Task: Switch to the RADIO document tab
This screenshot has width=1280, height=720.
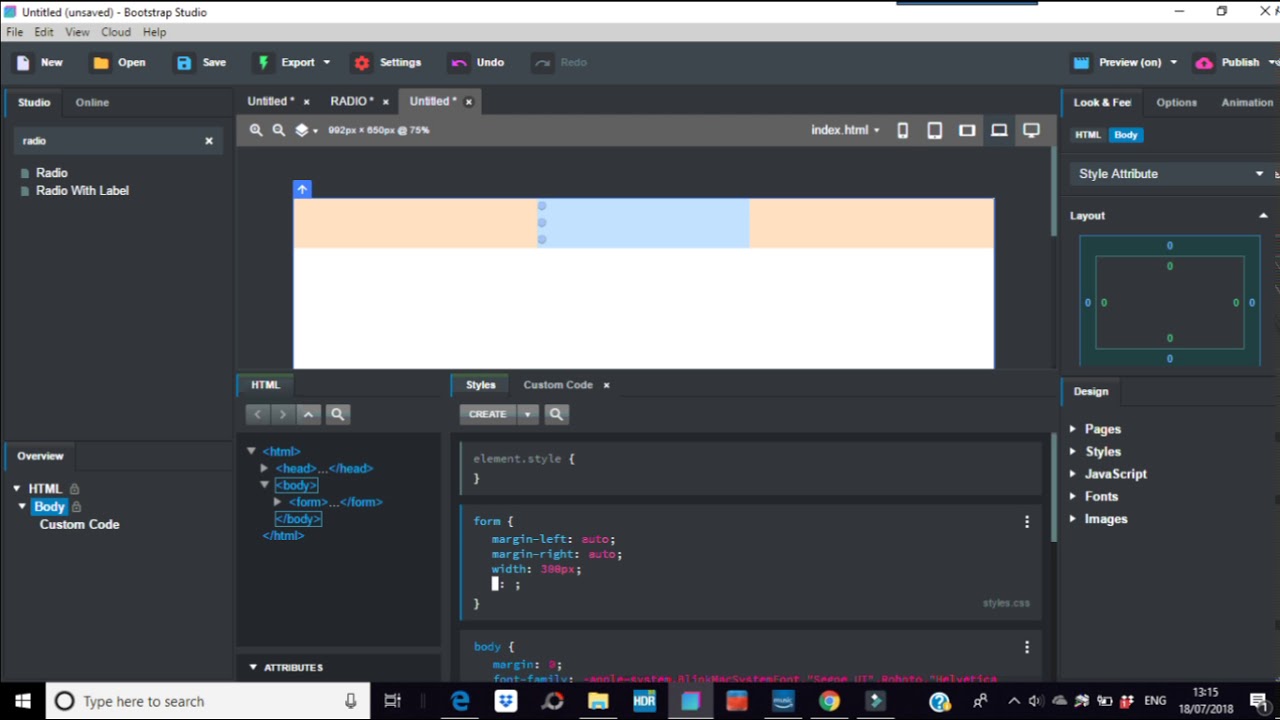Action: [352, 101]
